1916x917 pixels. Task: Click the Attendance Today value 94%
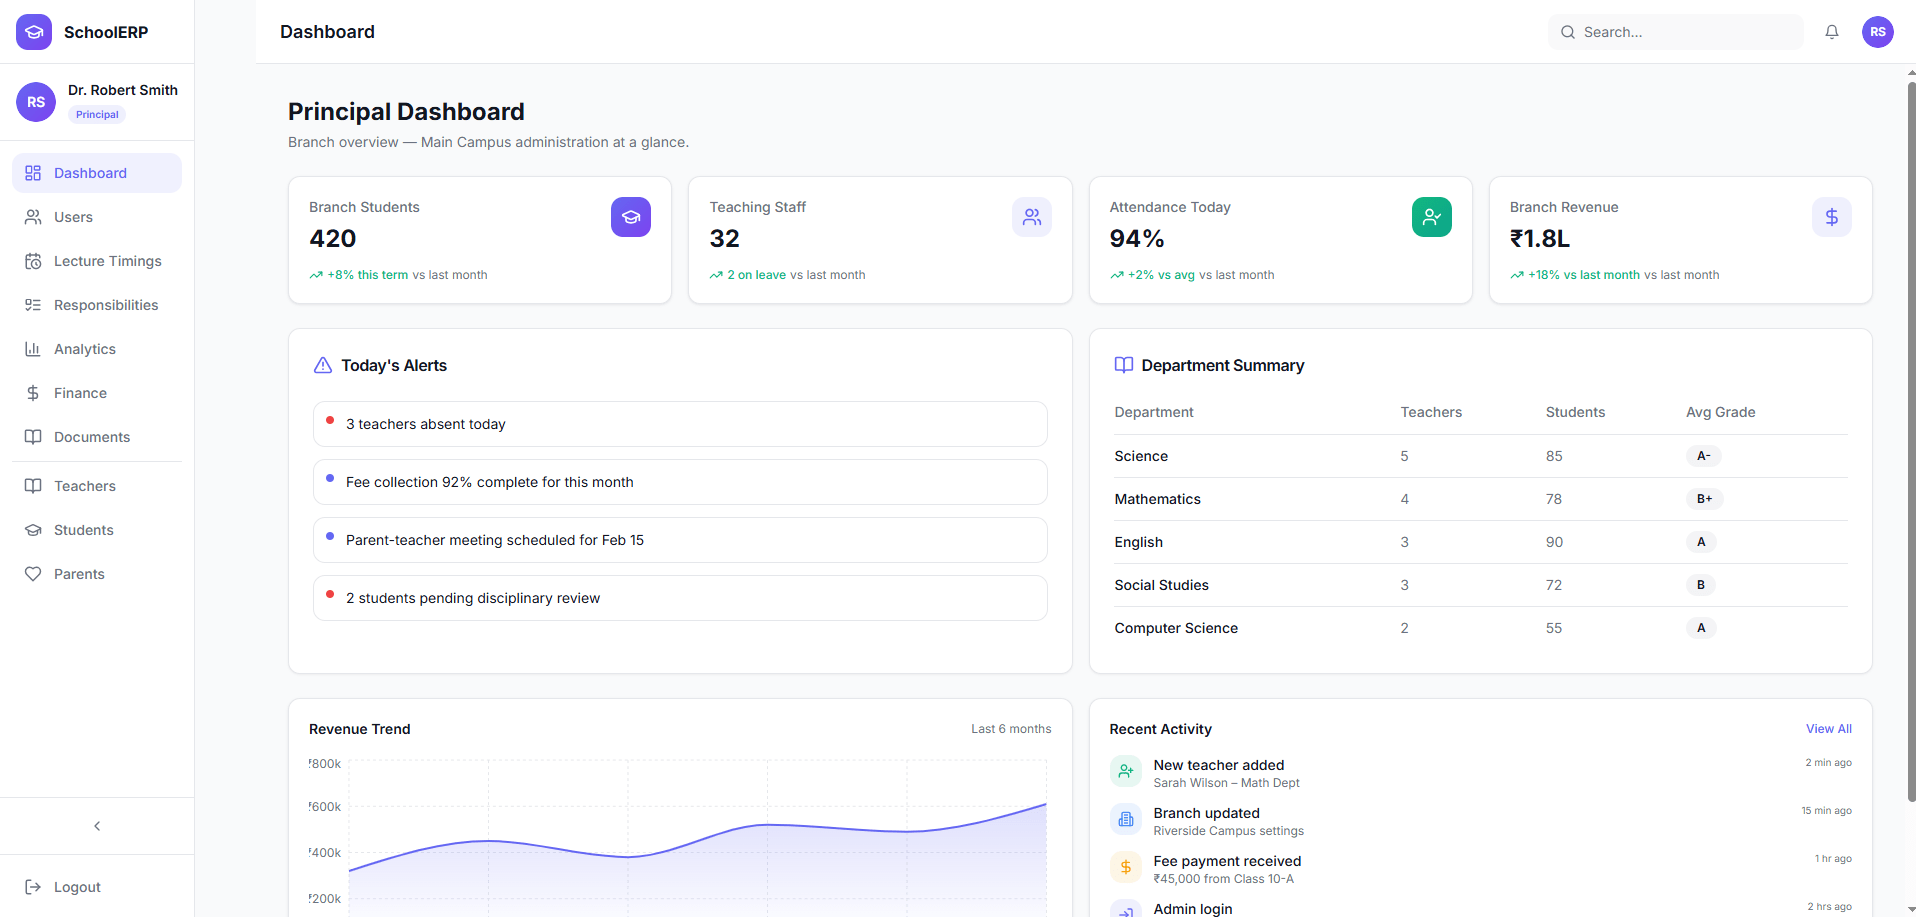(1137, 239)
